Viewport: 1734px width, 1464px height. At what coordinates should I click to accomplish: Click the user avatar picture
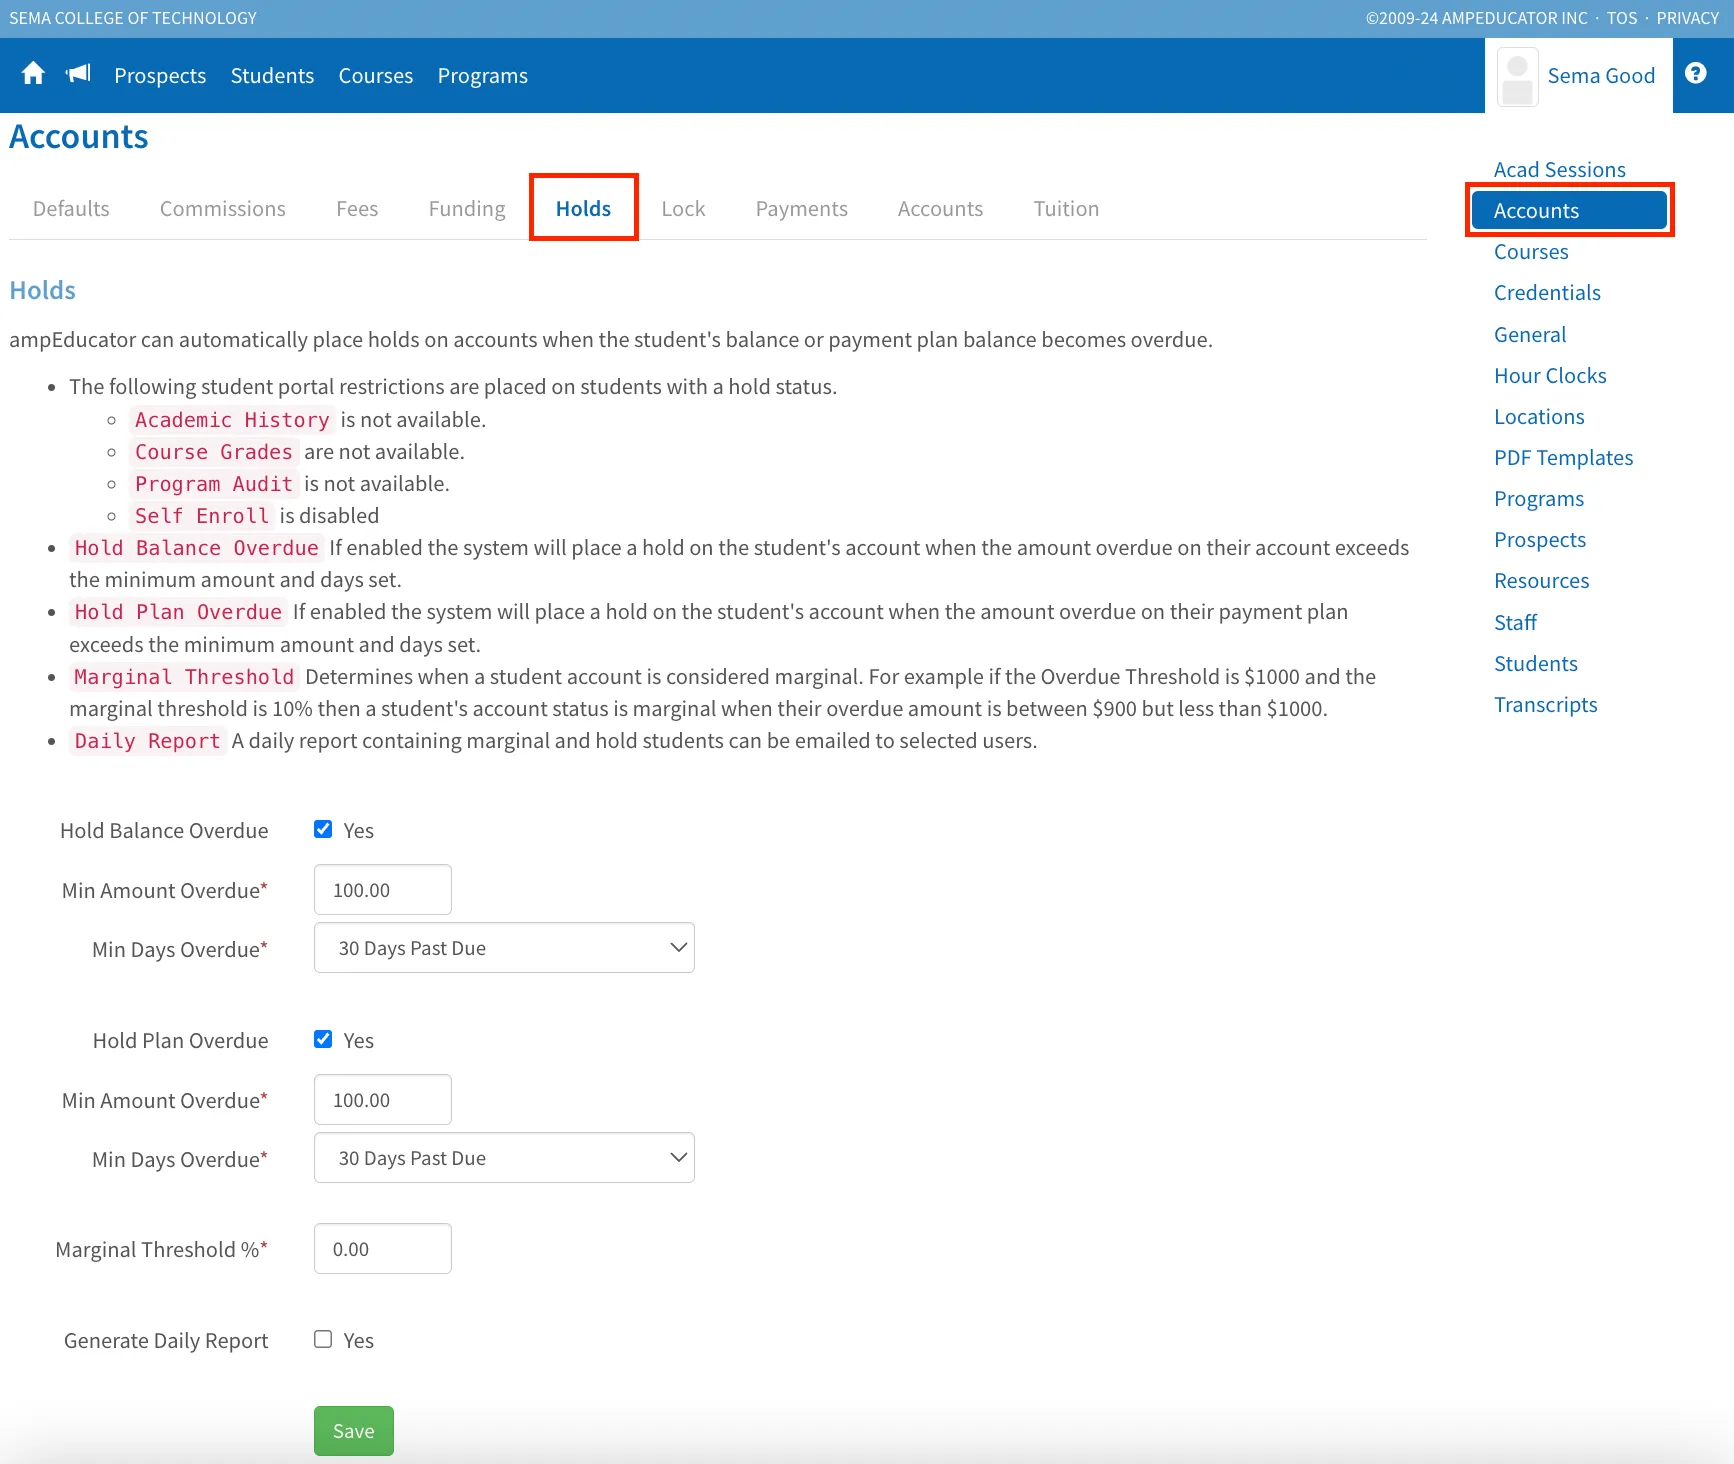[x=1517, y=77]
